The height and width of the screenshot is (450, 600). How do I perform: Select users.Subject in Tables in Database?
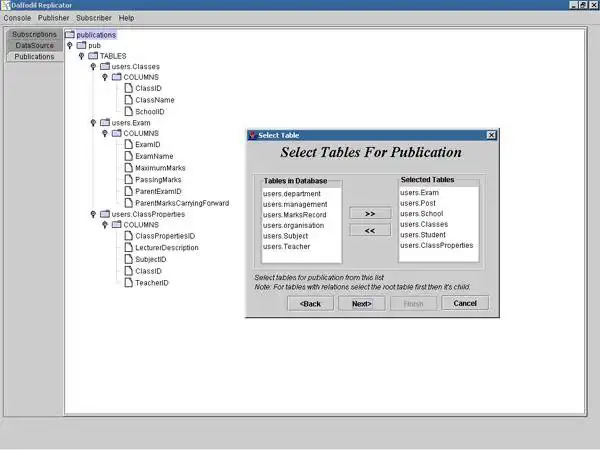coord(302,236)
